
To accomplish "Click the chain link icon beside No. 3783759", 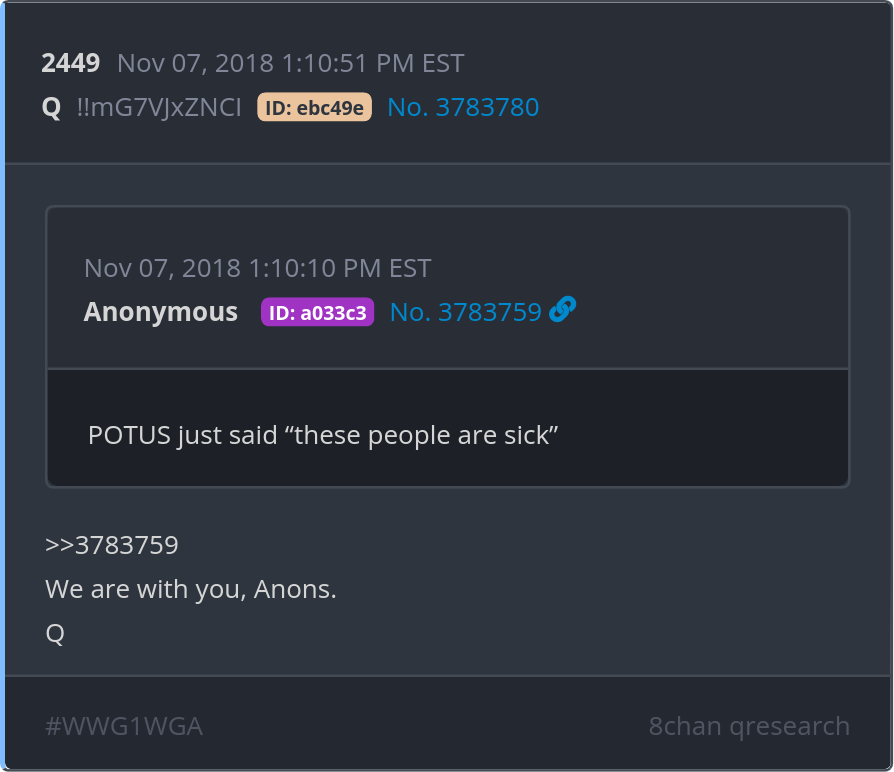I will click(563, 311).
